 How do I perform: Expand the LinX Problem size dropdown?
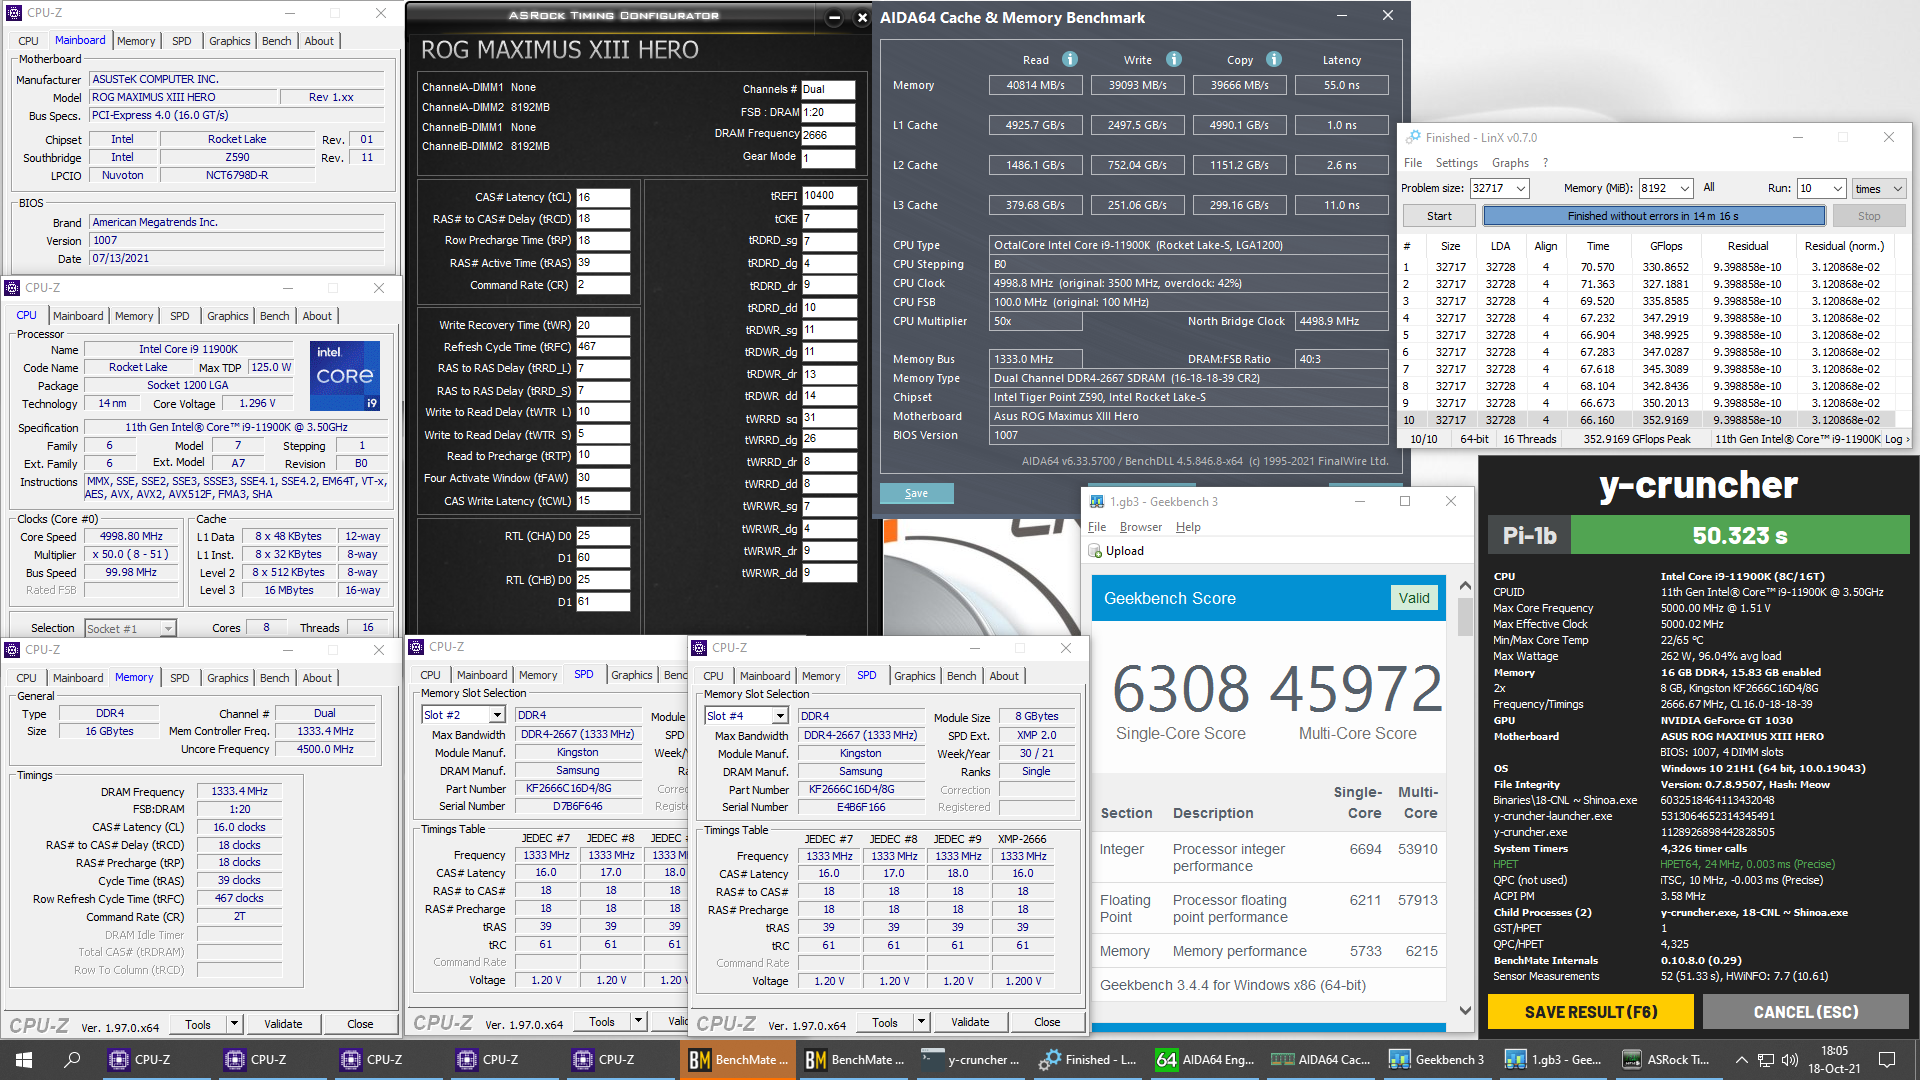point(1520,189)
